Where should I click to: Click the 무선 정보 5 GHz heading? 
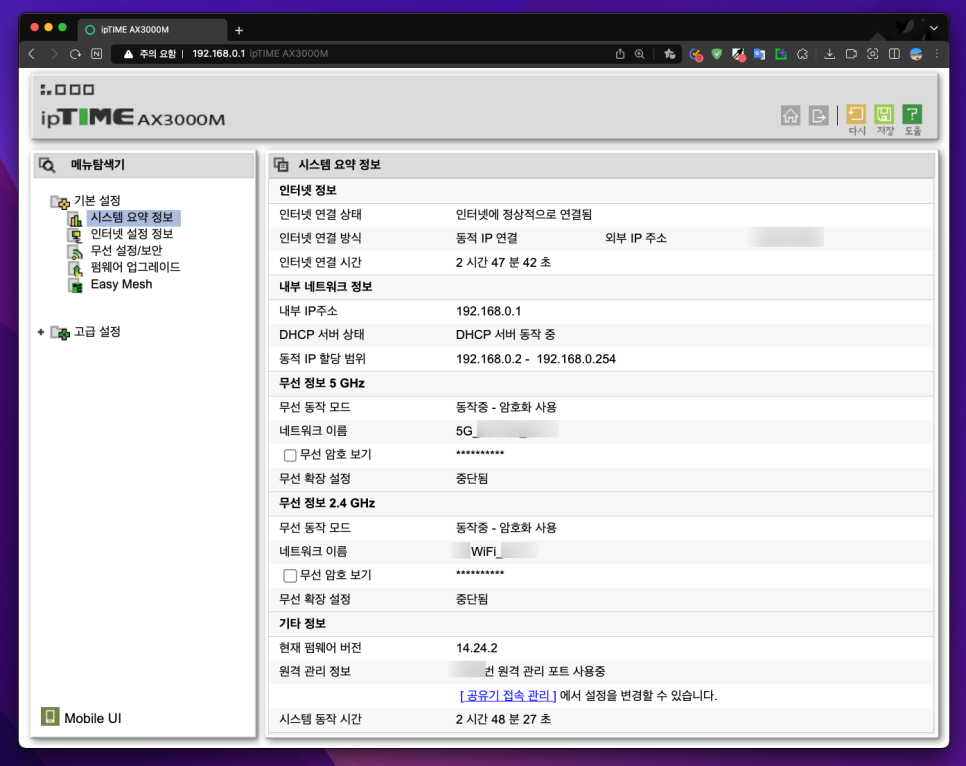[x=322, y=383]
